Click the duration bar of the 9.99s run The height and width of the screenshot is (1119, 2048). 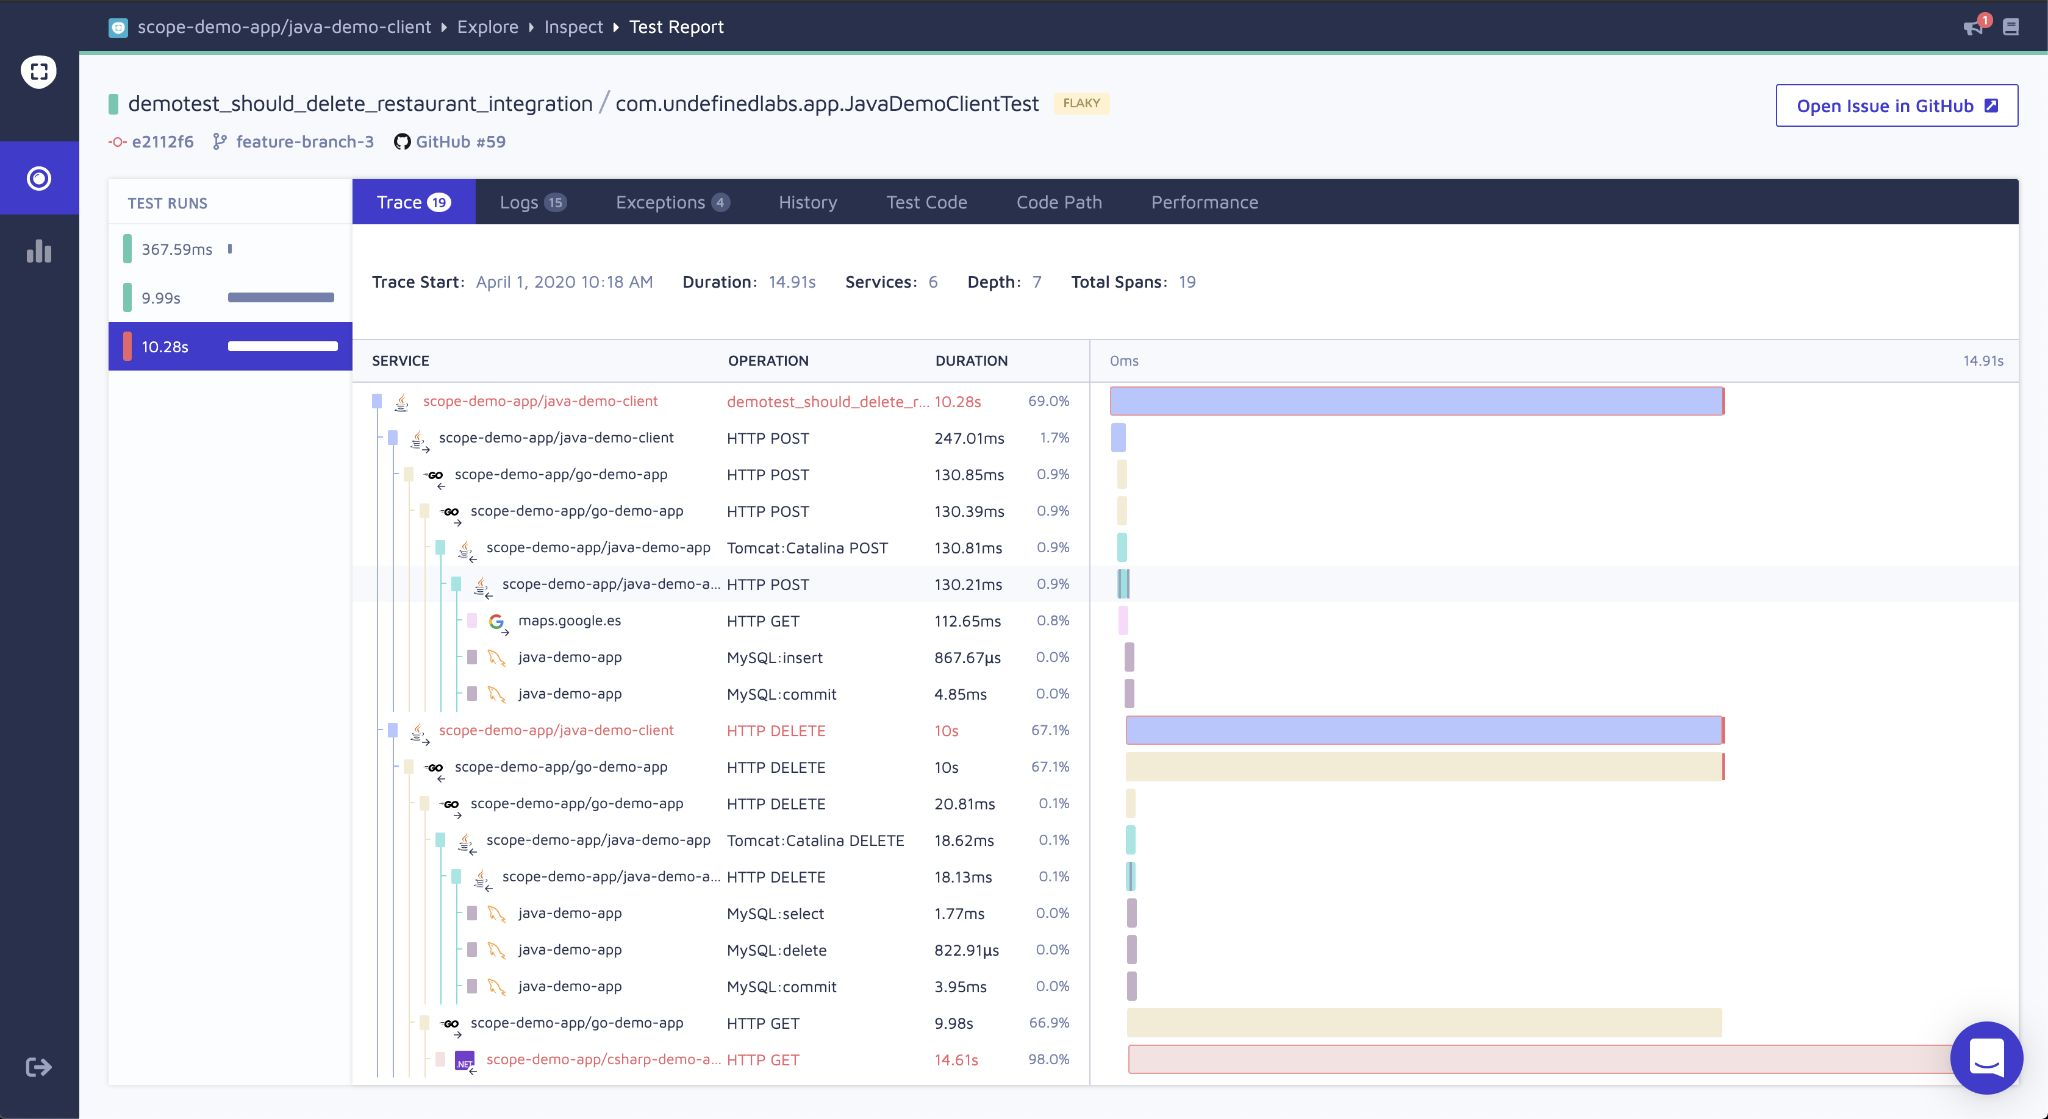(281, 297)
